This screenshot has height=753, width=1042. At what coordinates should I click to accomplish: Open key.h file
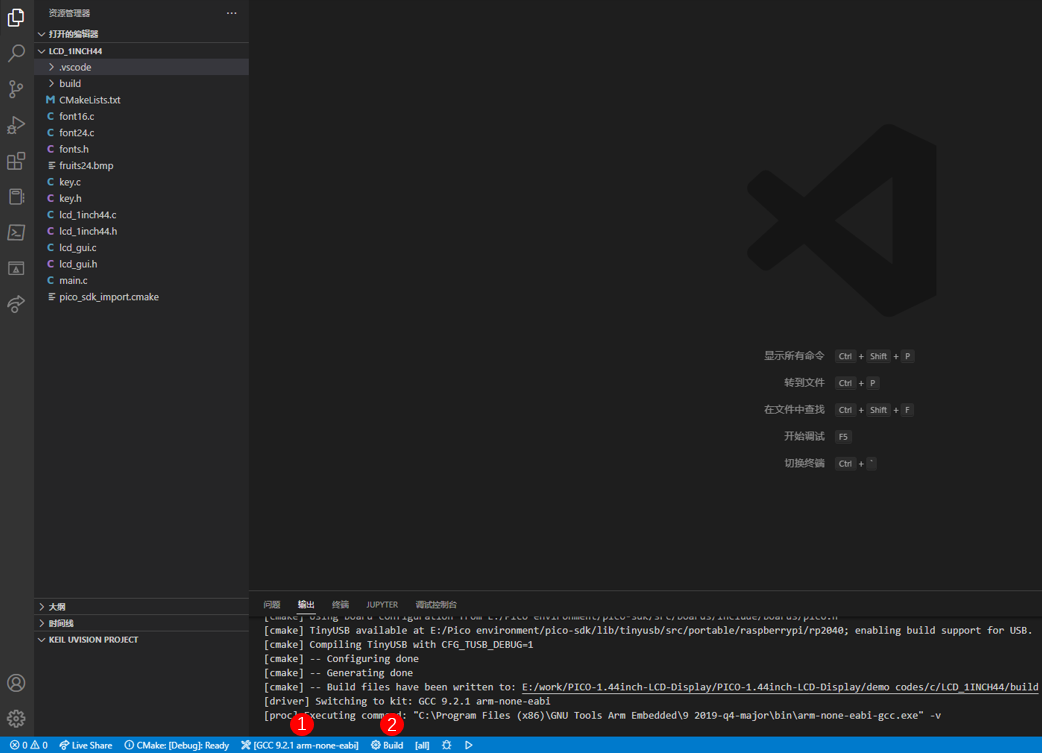142,199
